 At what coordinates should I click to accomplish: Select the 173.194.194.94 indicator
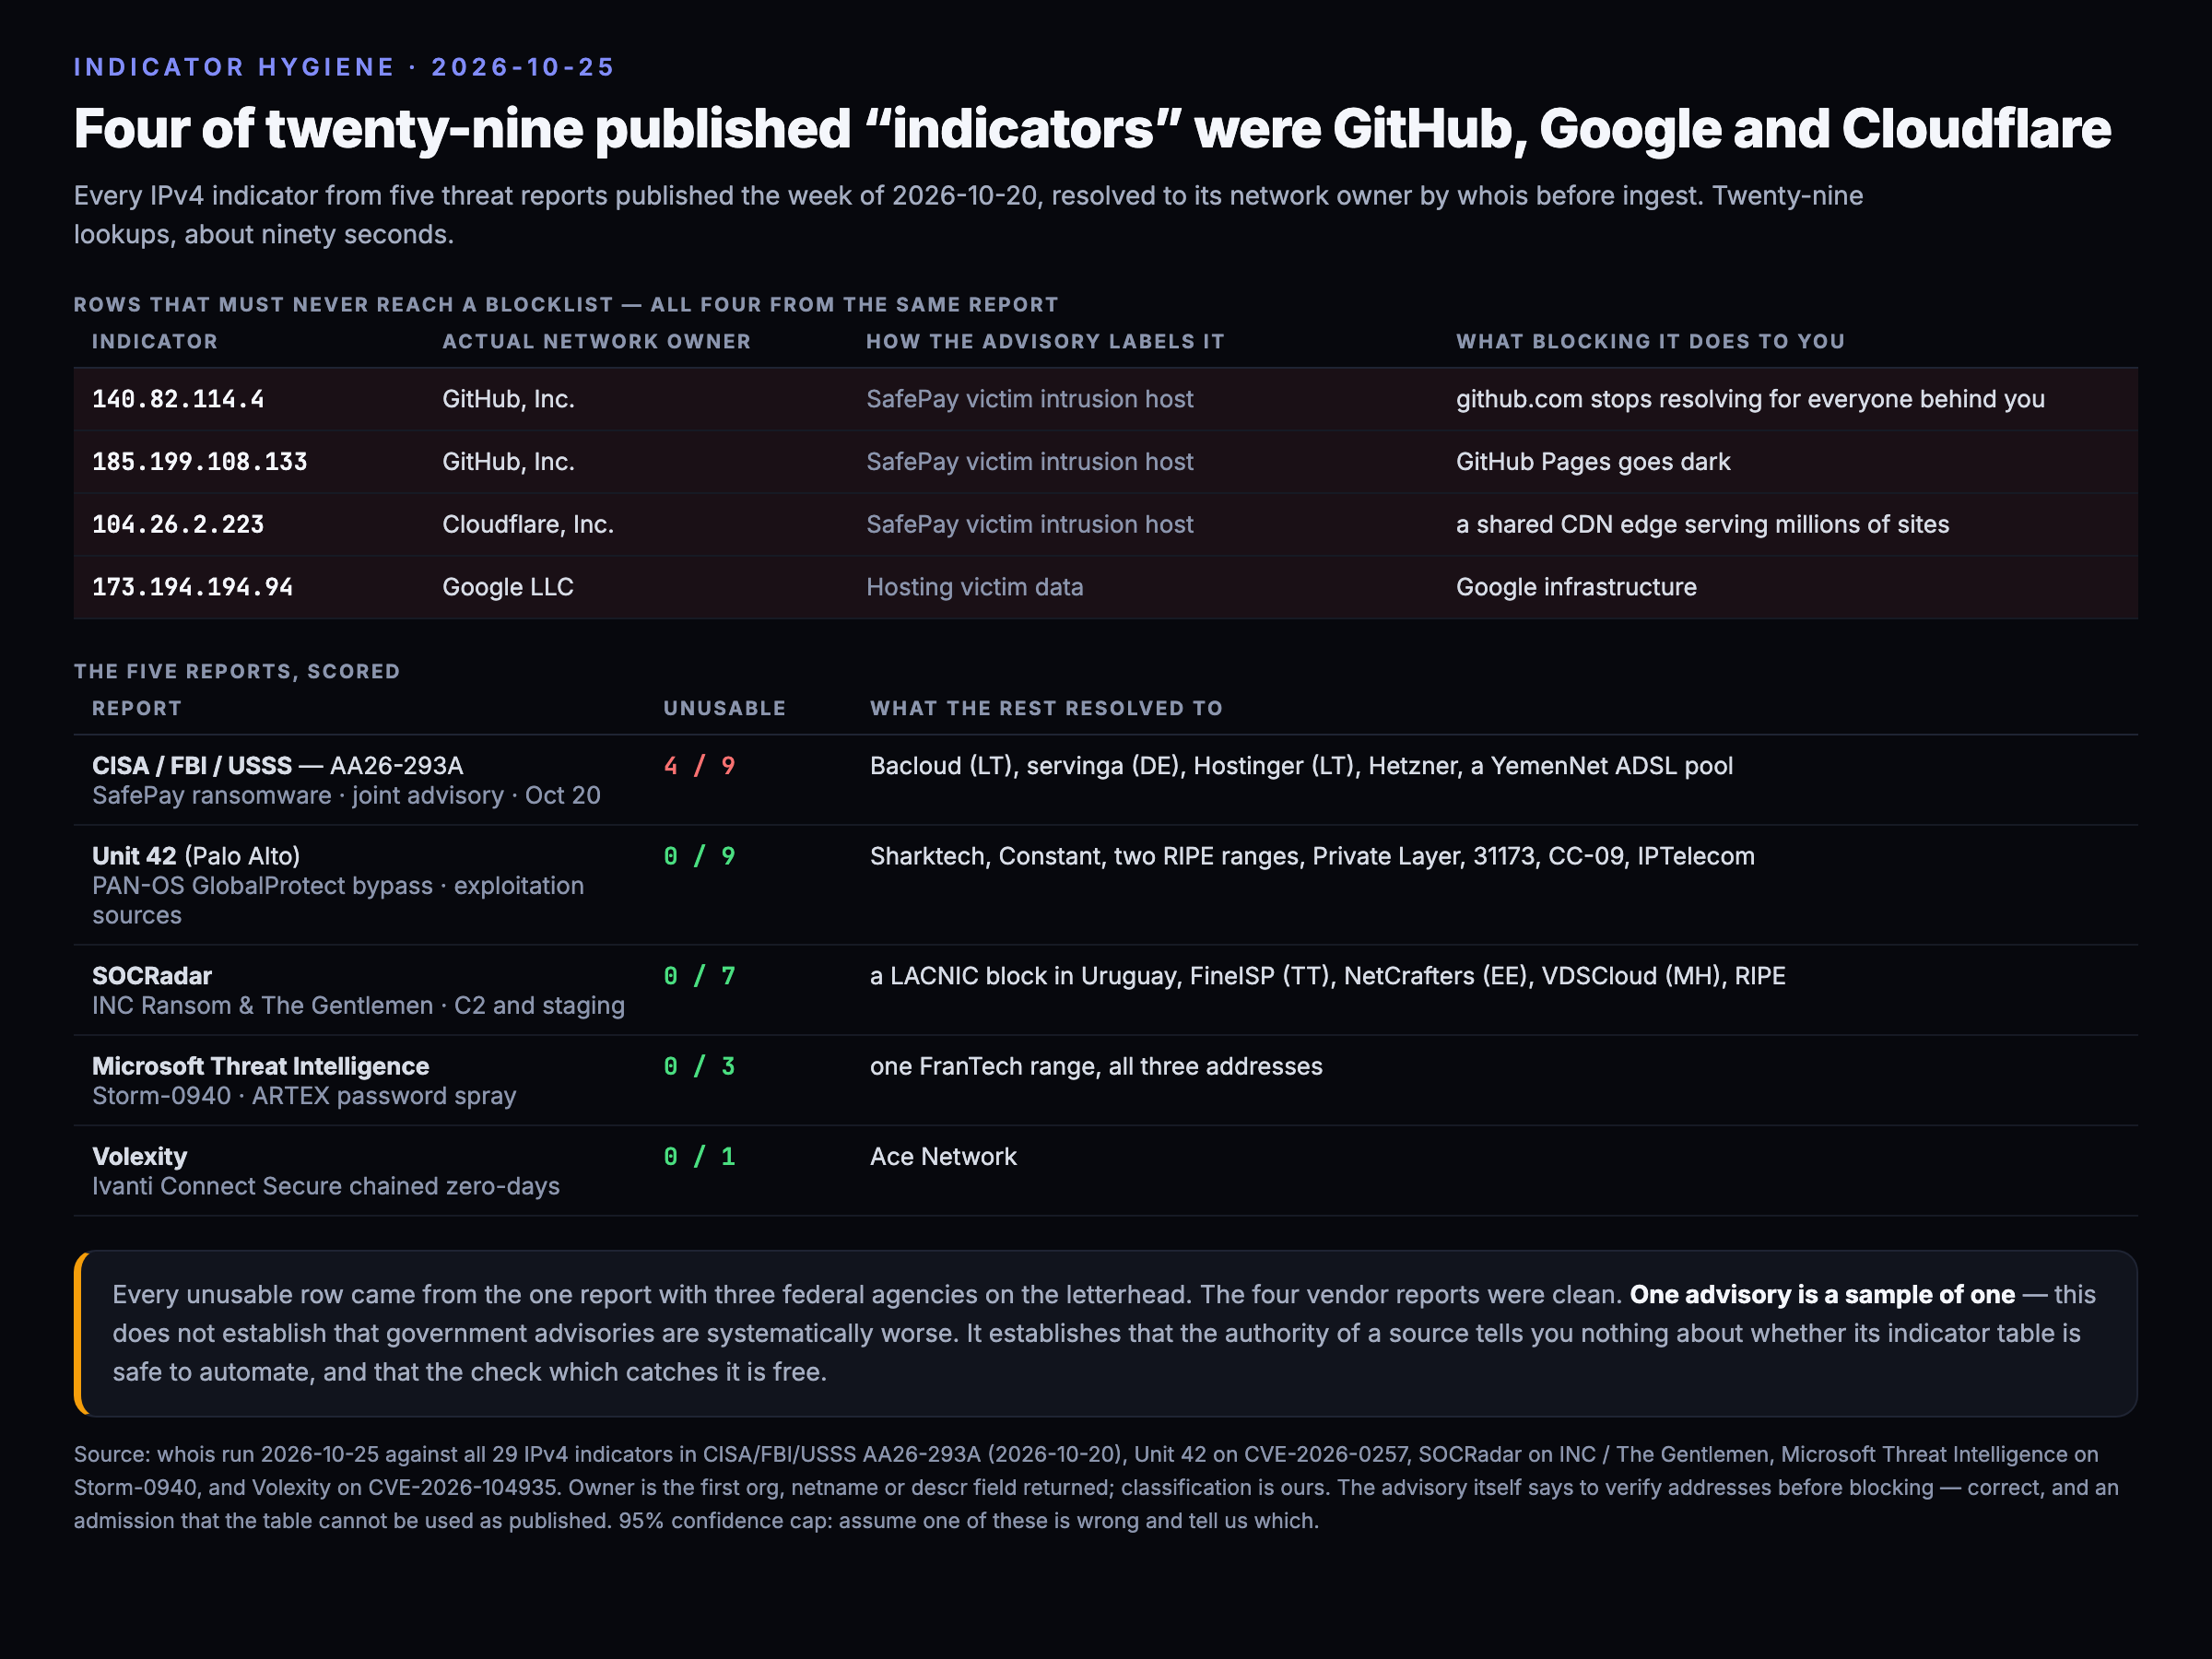click(x=193, y=587)
